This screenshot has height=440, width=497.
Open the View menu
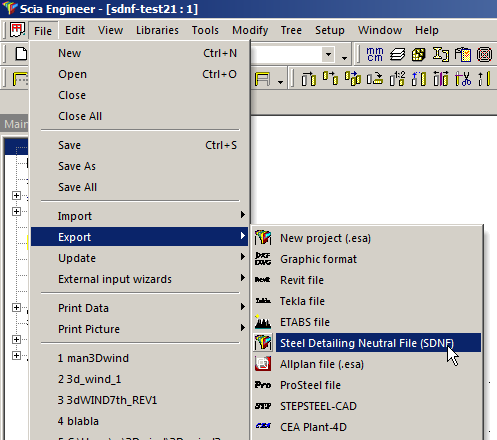pos(110,30)
